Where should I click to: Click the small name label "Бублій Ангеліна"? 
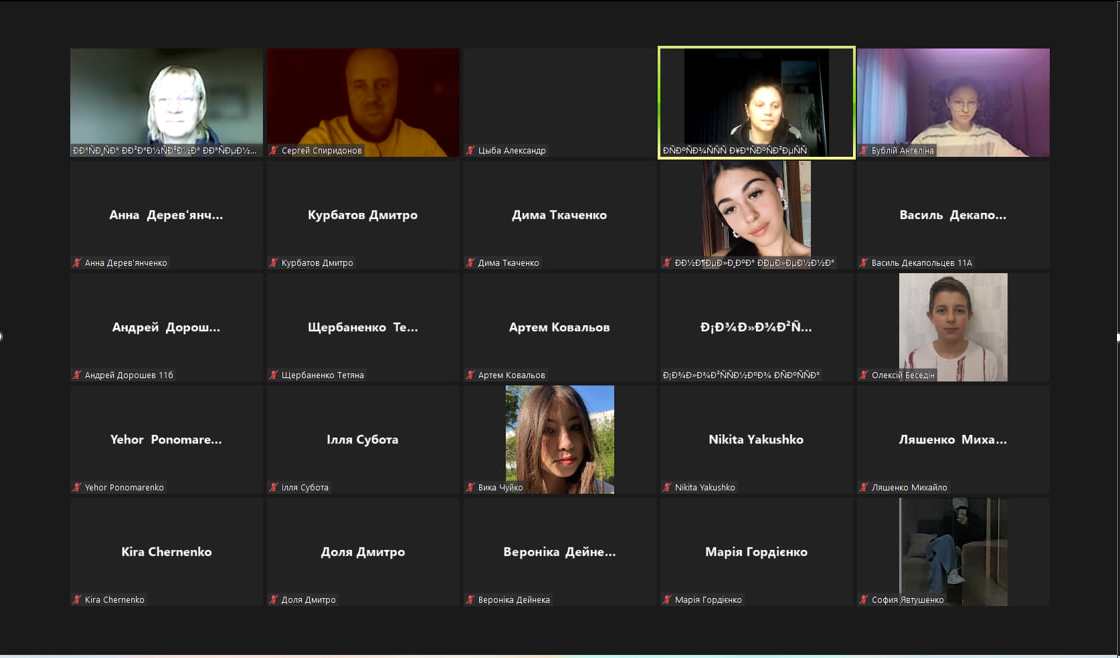902,151
